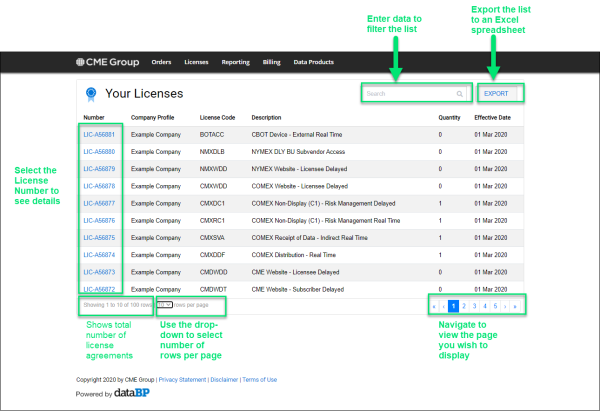
Task: Go to the next page arrow
Action: tap(505, 307)
